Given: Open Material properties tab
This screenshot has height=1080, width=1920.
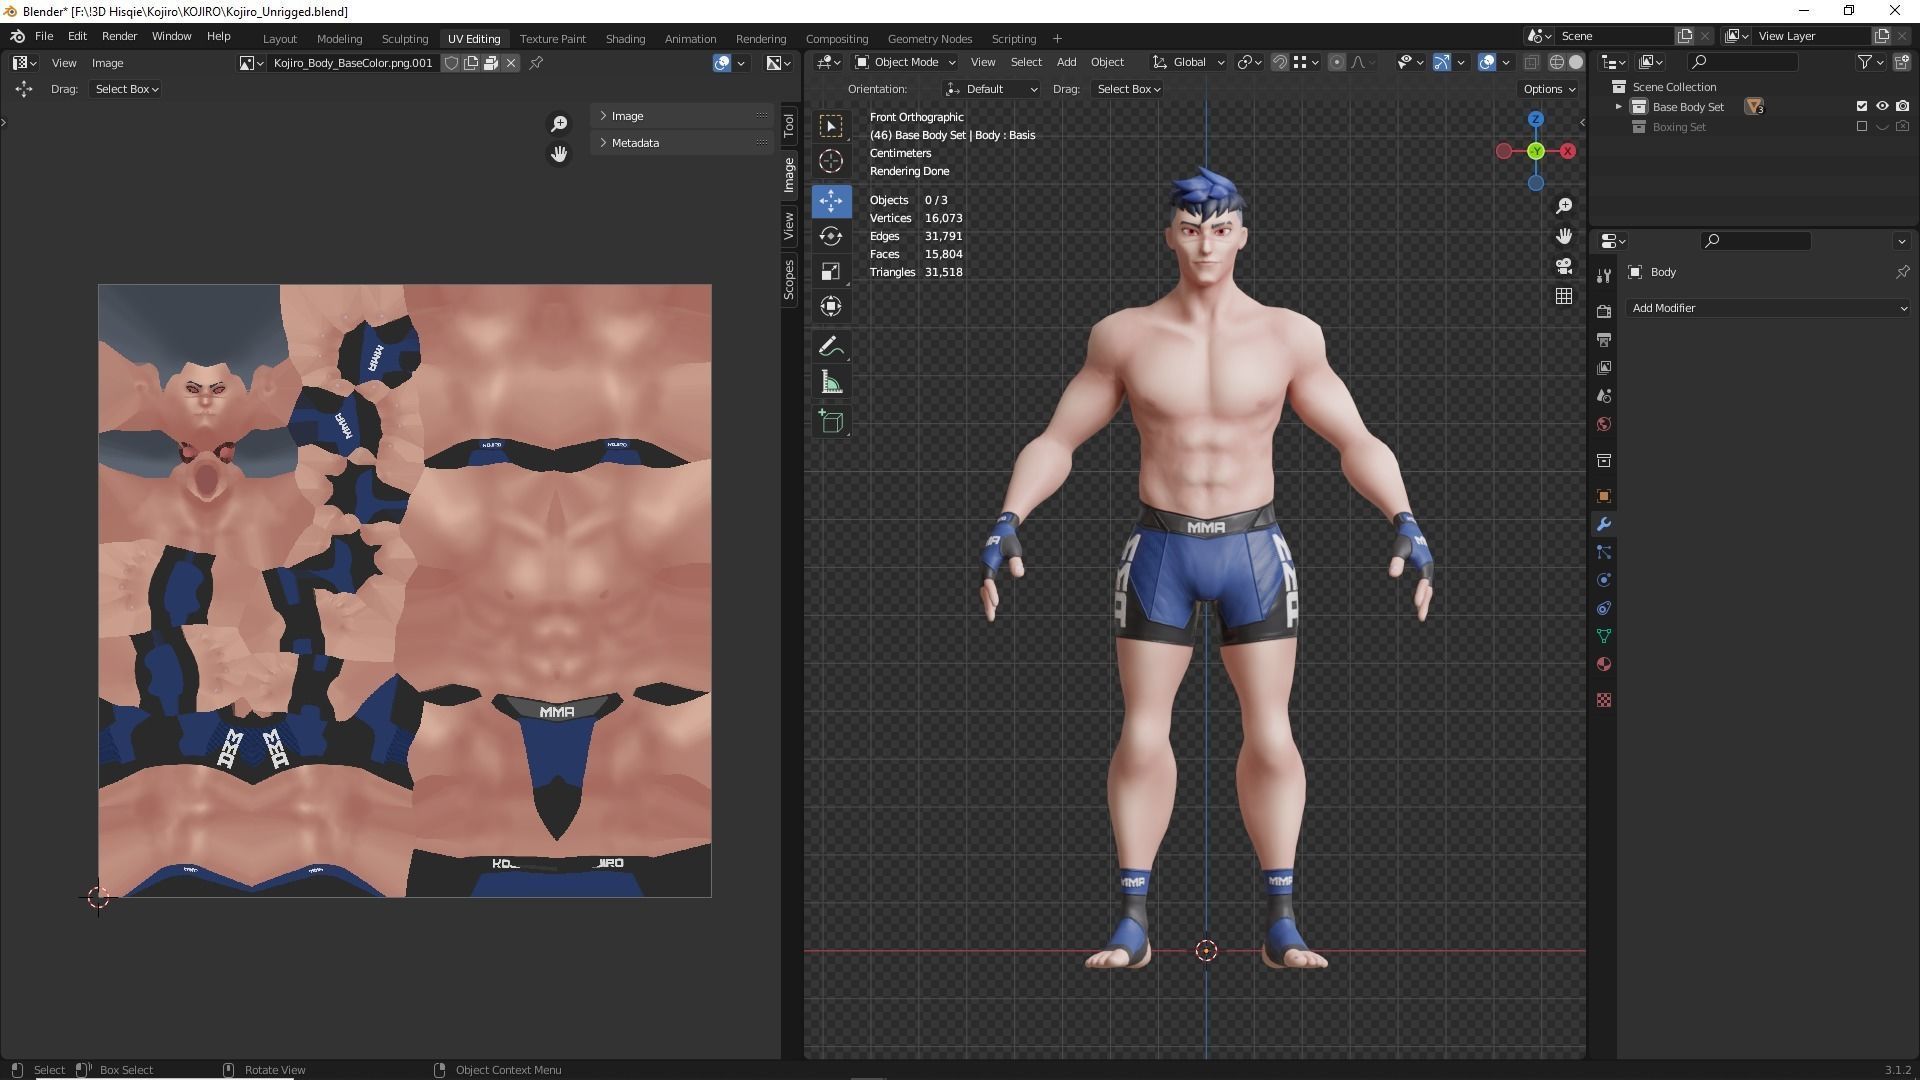Looking at the screenshot, I should [x=1604, y=664].
